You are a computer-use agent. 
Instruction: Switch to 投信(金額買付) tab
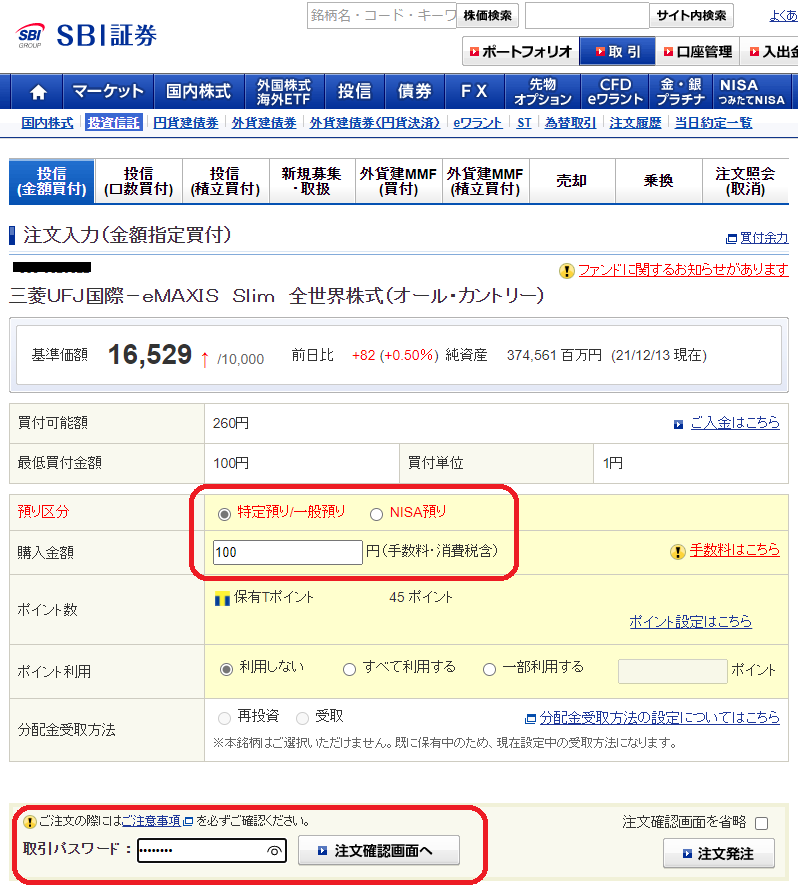pos(52,181)
